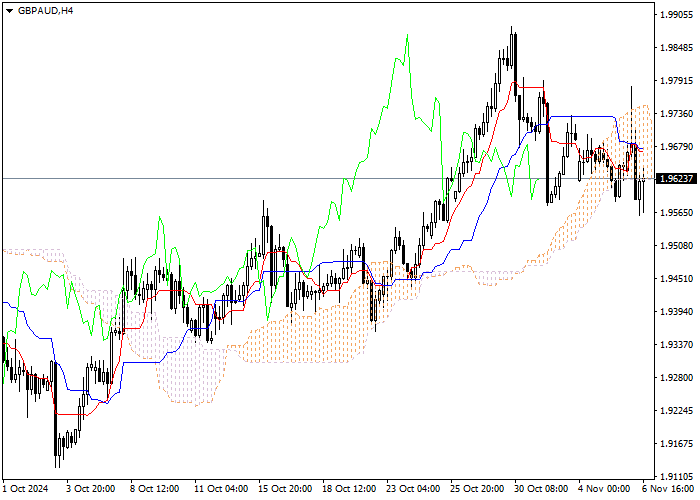Viewport: 700px width, 500px height.
Task: Select price scale value 1.94510
Action: point(677,279)
